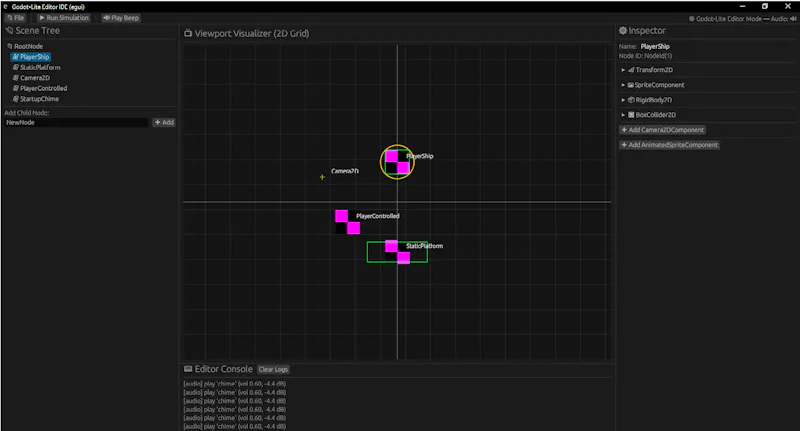Image resolution: width=800 pixels, height=431 pixels.
Task: Click the Play Beep button
Action: 120,18
